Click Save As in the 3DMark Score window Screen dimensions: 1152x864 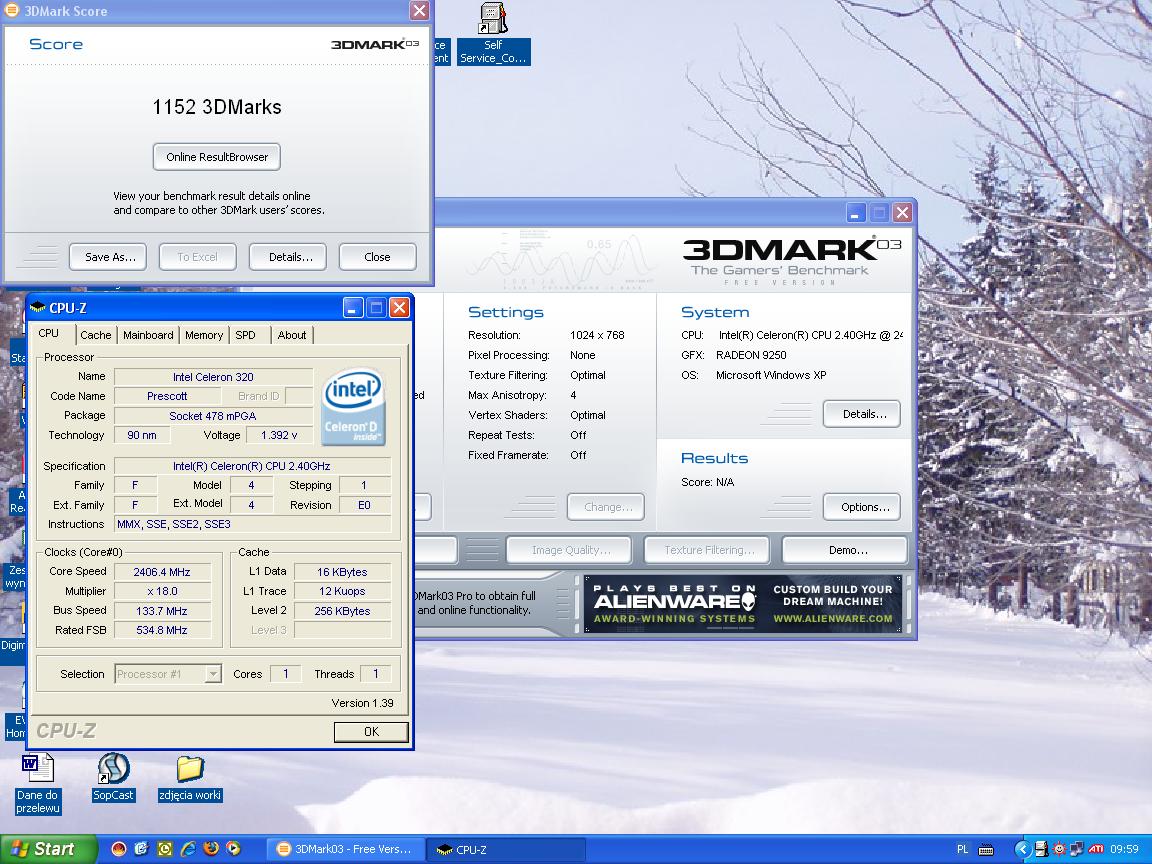(x=108, y=257)
